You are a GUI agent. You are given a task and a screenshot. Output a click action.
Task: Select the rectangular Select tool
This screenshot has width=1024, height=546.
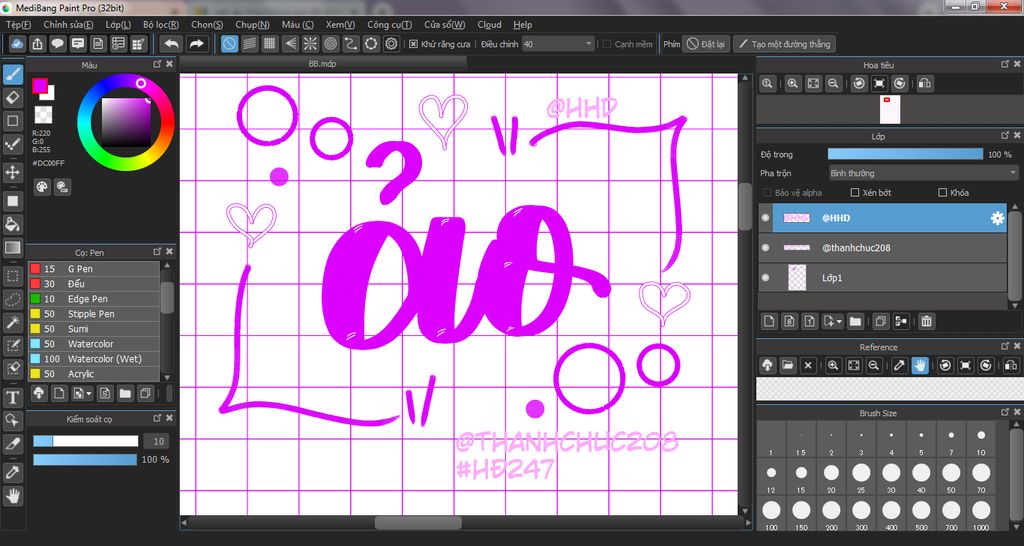[x=12, y=276]
